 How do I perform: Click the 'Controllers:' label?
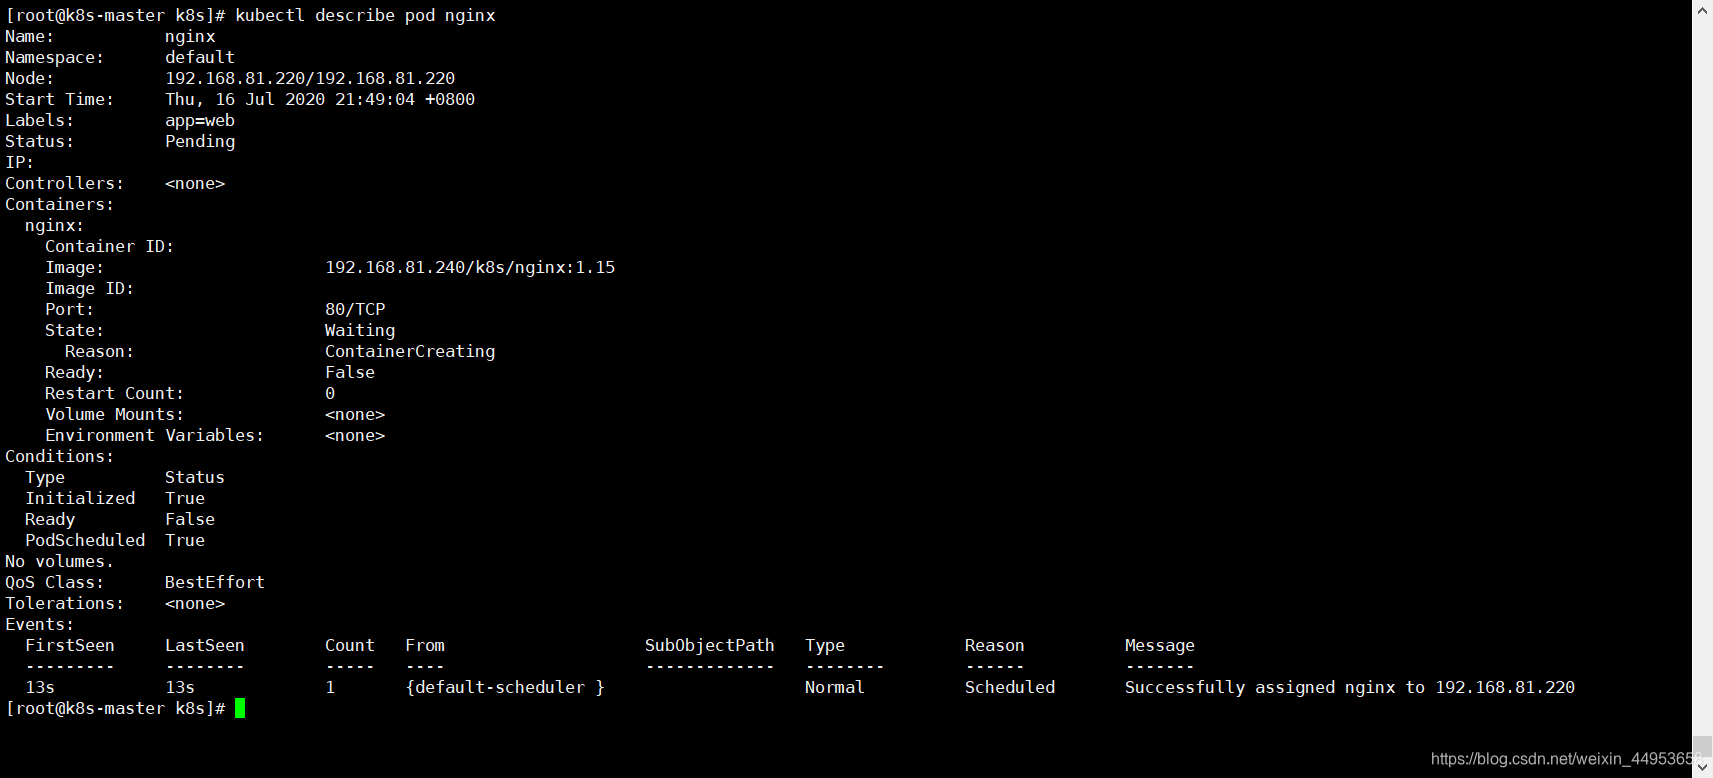(x=65, y=183)
